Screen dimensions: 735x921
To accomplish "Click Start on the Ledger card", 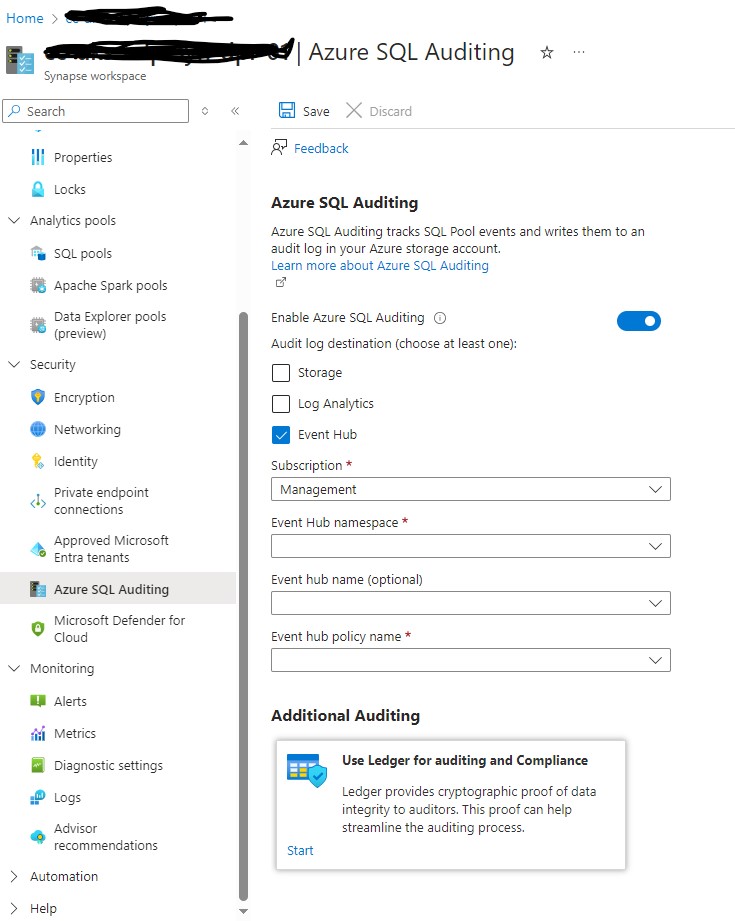I will tap(300, 851).
